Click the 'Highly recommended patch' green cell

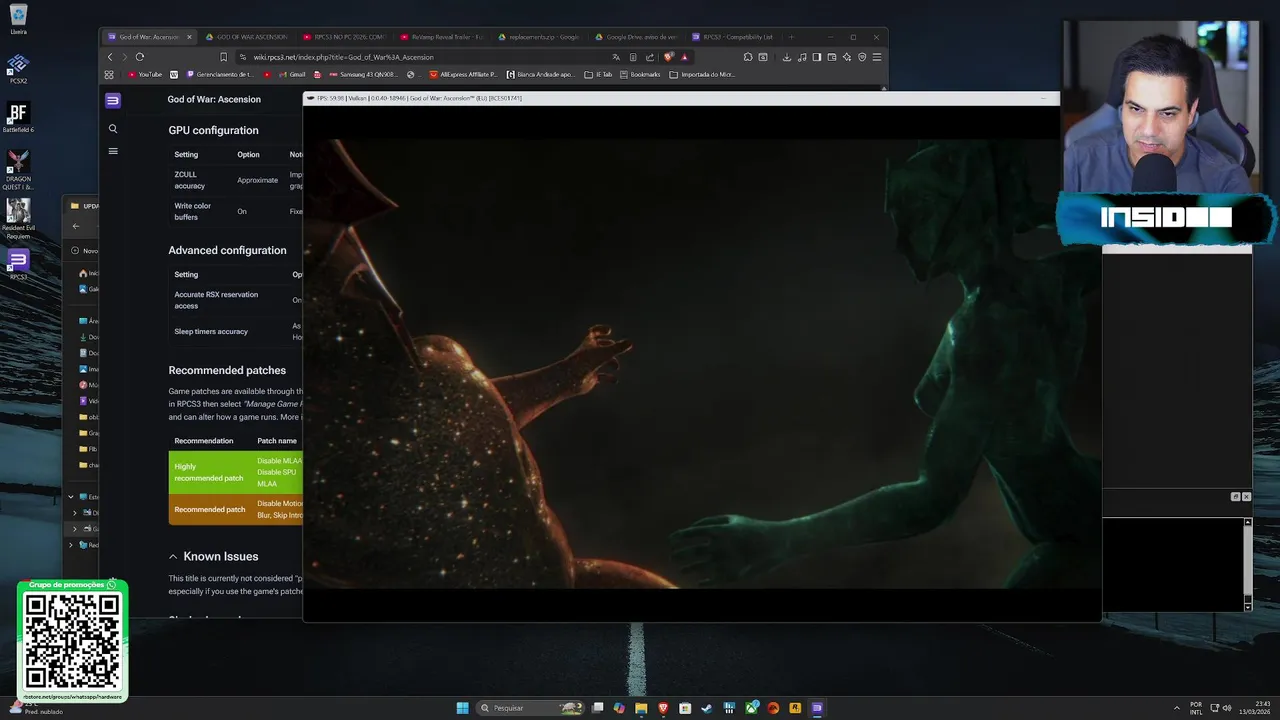[x=209, y=472]
